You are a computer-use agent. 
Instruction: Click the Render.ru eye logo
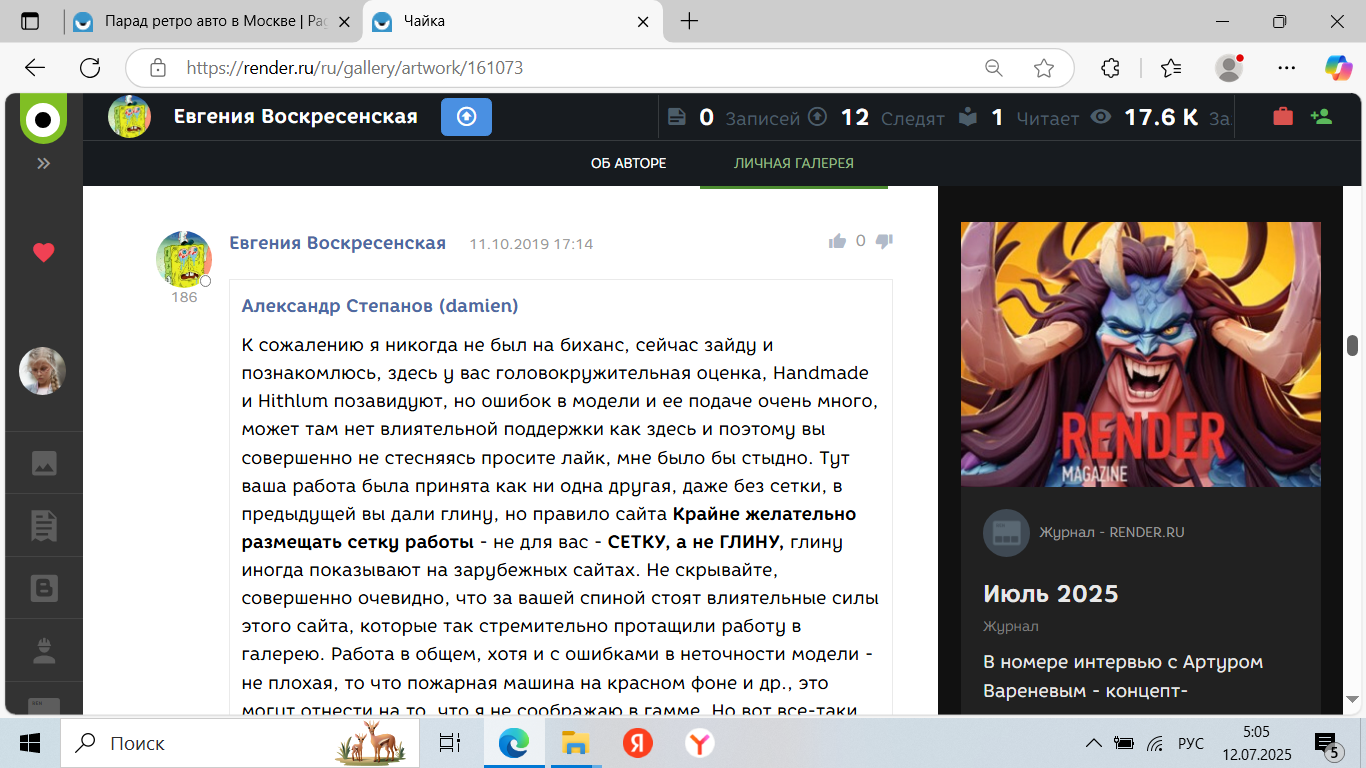click(x=43, y=120)
